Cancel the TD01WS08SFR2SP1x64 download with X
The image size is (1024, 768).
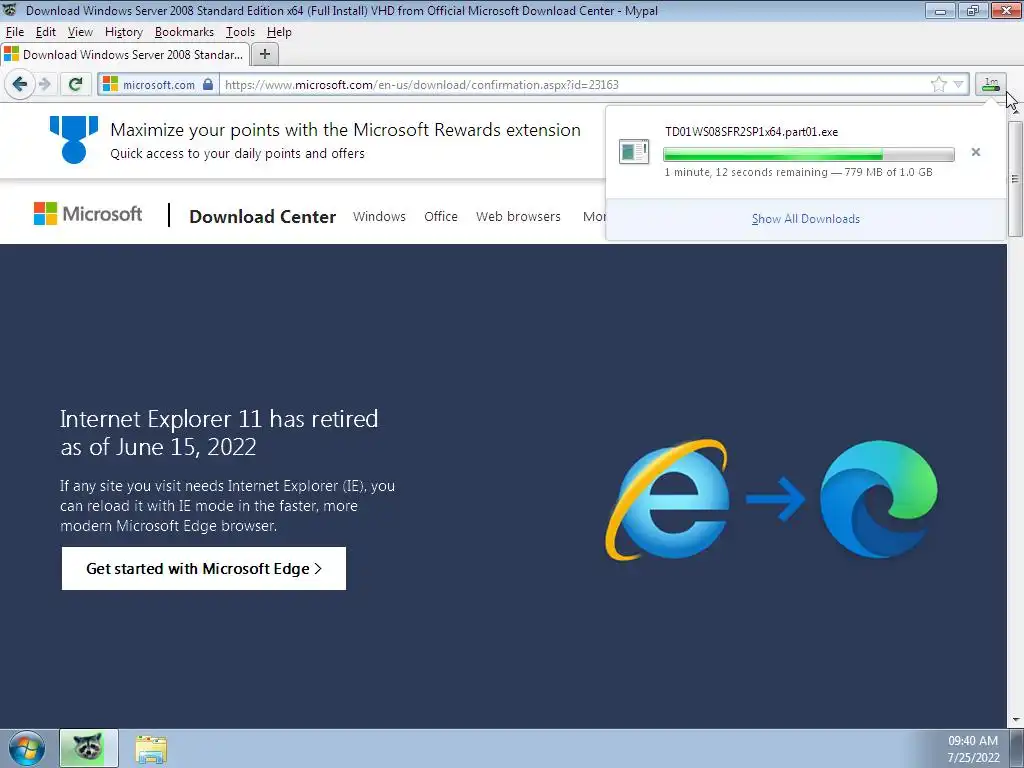976,152
